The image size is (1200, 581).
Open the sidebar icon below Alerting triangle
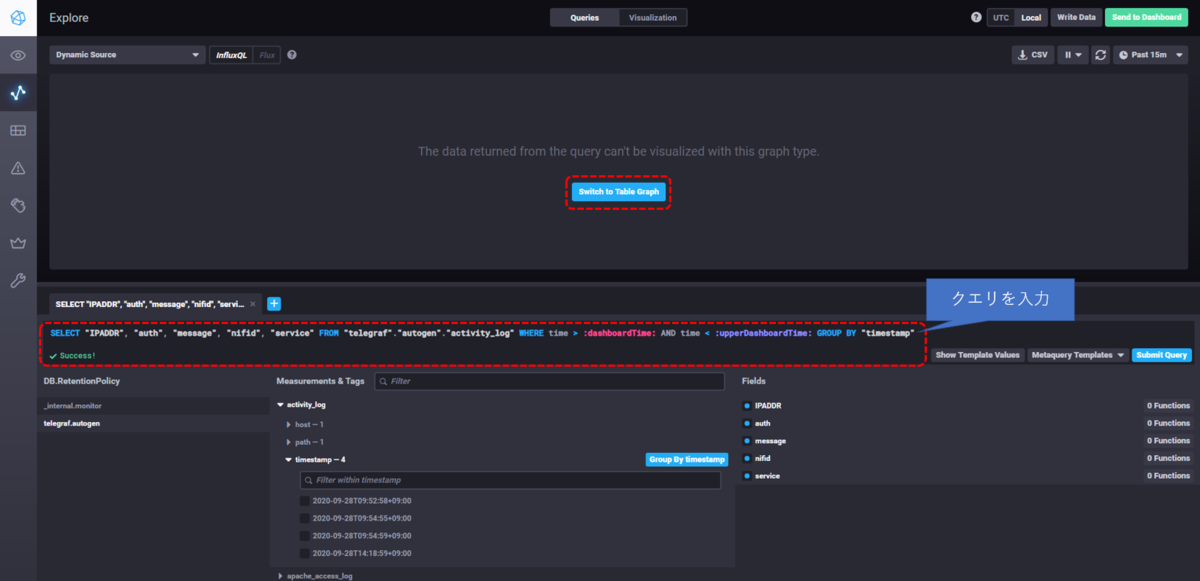[x=18, y=206]
